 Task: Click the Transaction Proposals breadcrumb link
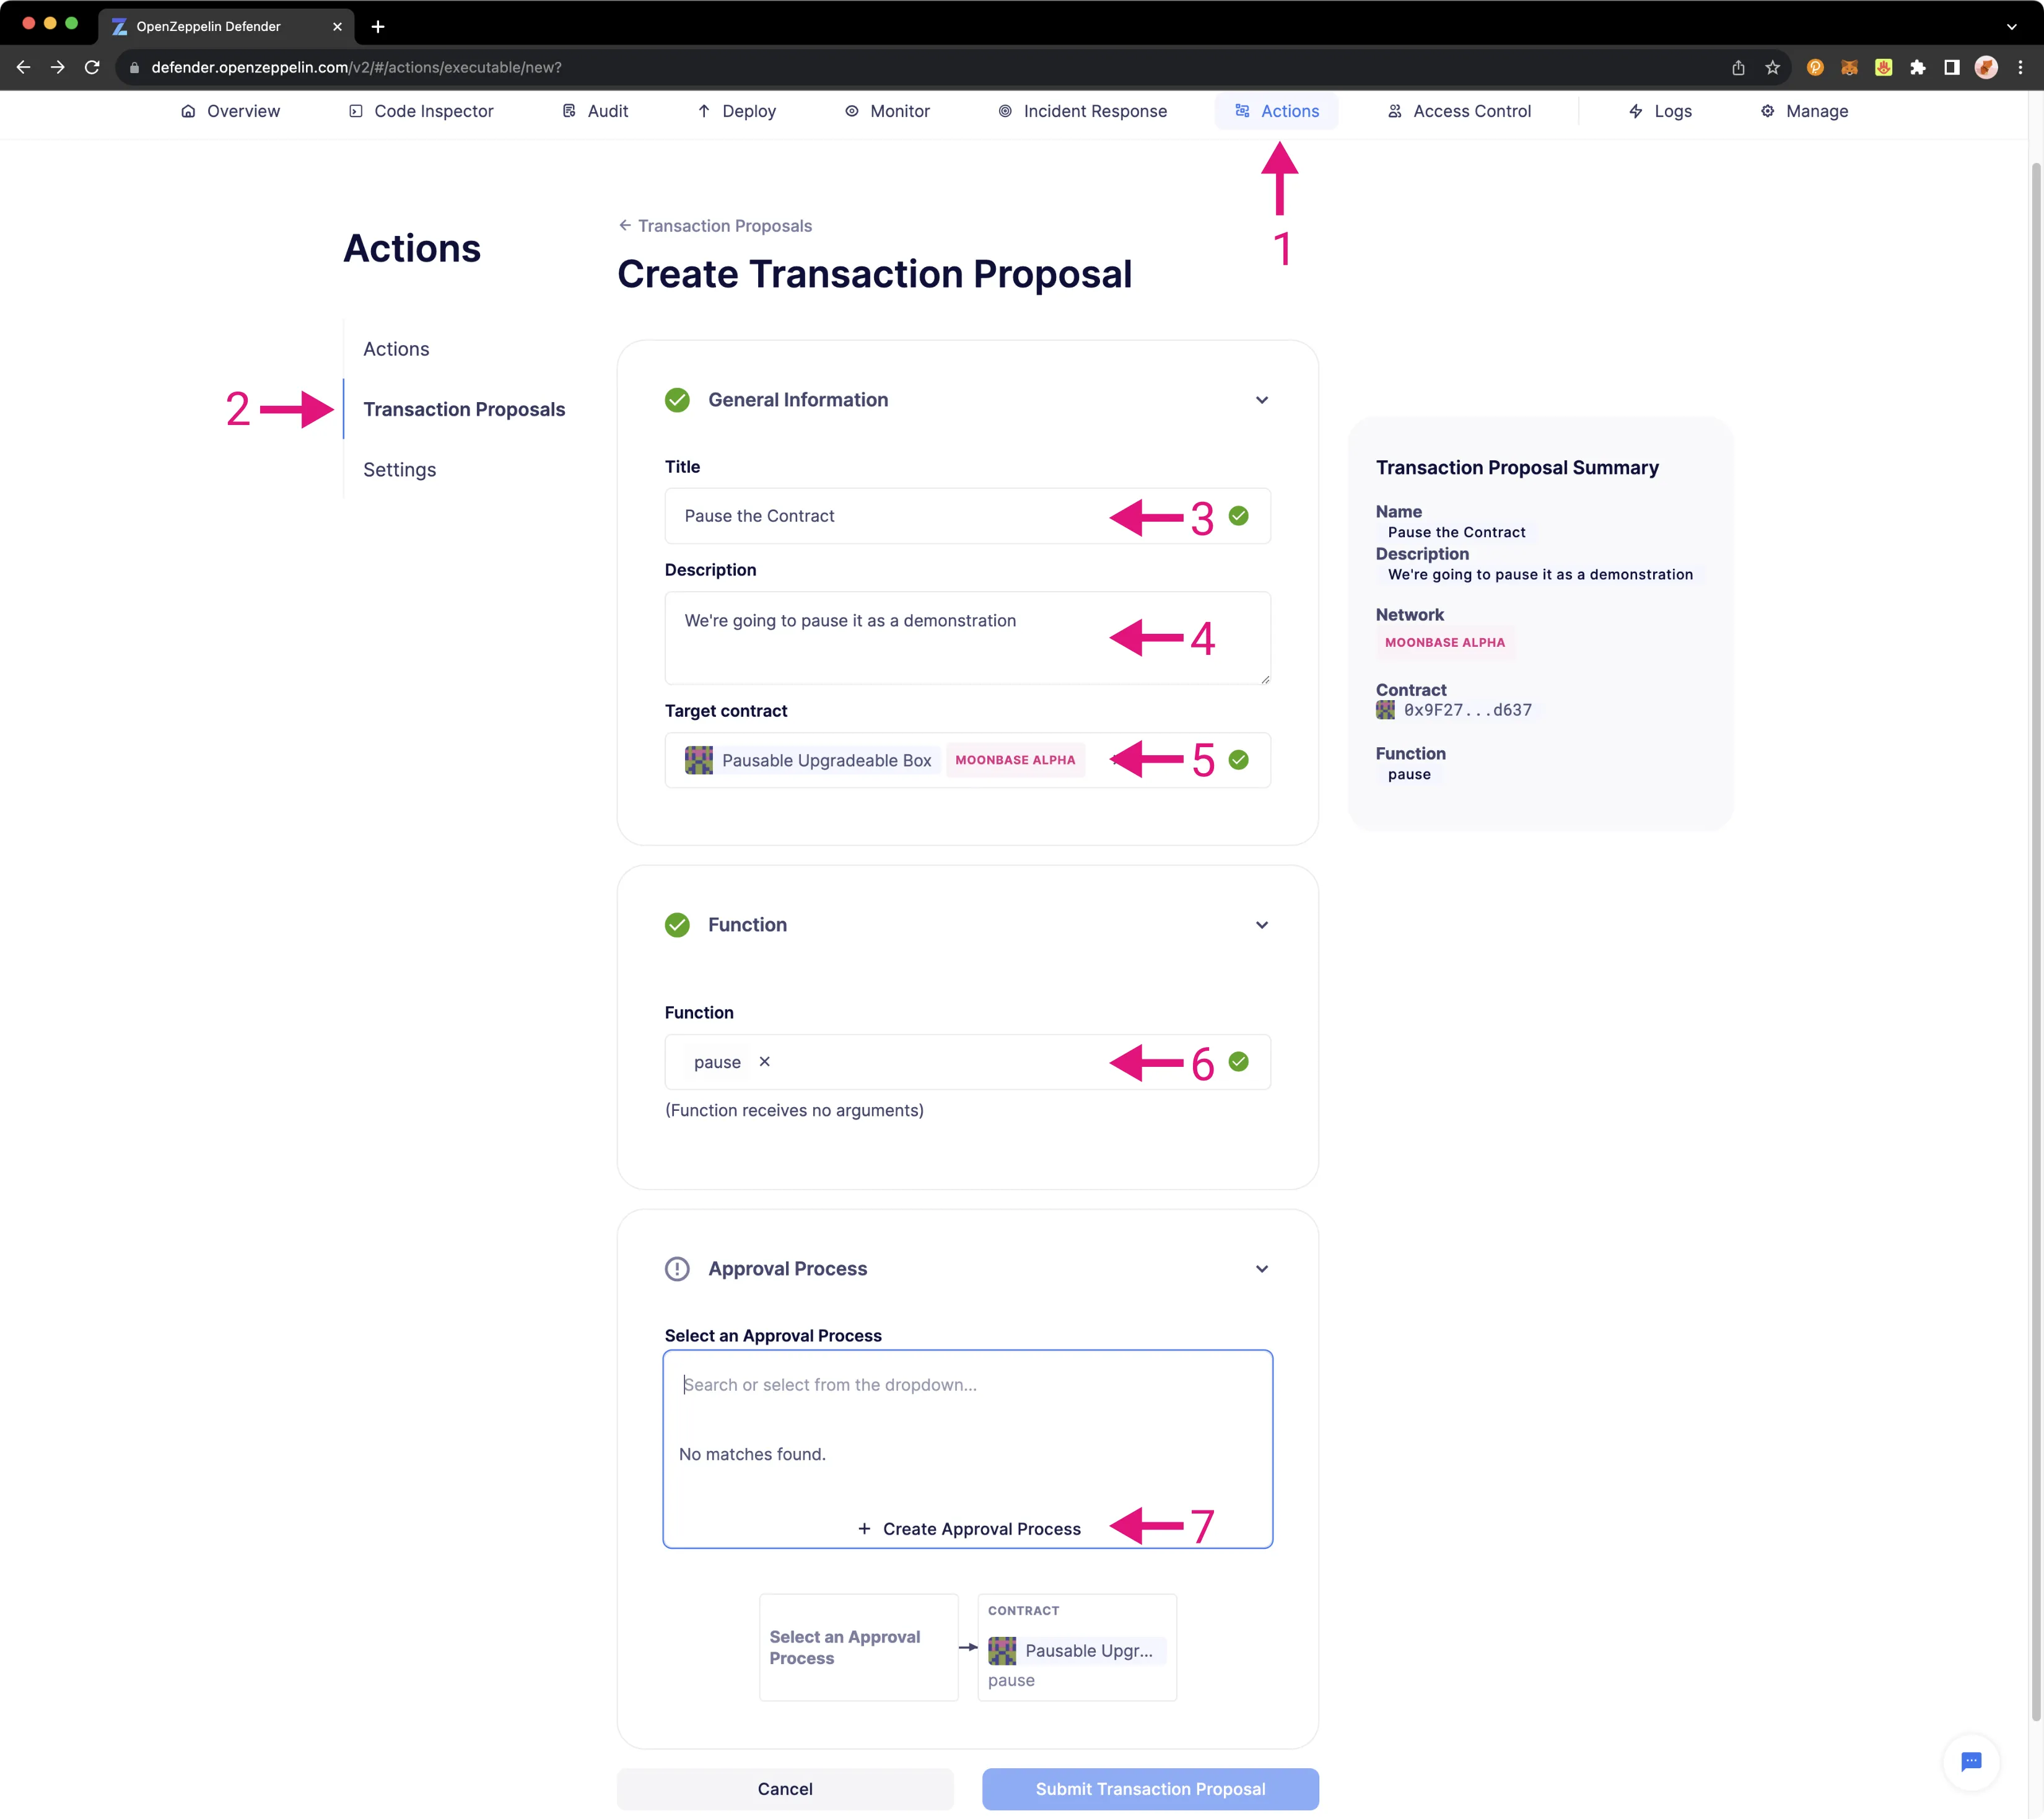[x=725, y=225]
